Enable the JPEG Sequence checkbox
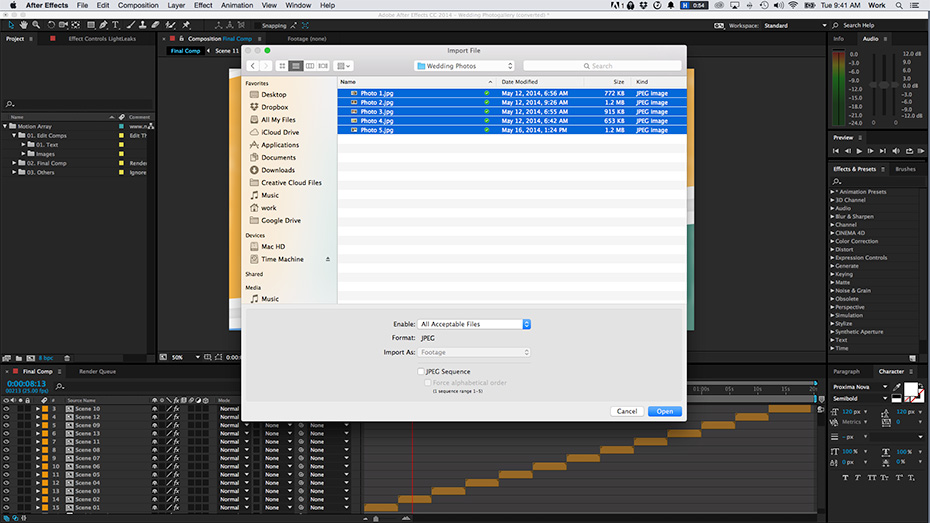Viewport: 930px width, 523px height. [x=421, y=371]
